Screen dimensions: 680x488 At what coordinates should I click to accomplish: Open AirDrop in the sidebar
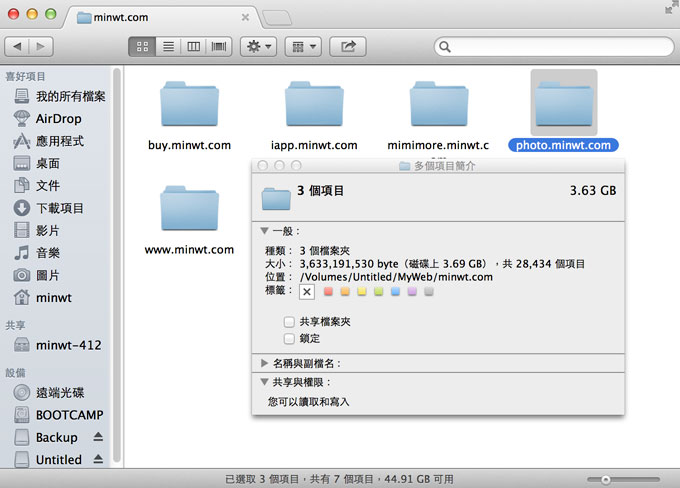48,118
